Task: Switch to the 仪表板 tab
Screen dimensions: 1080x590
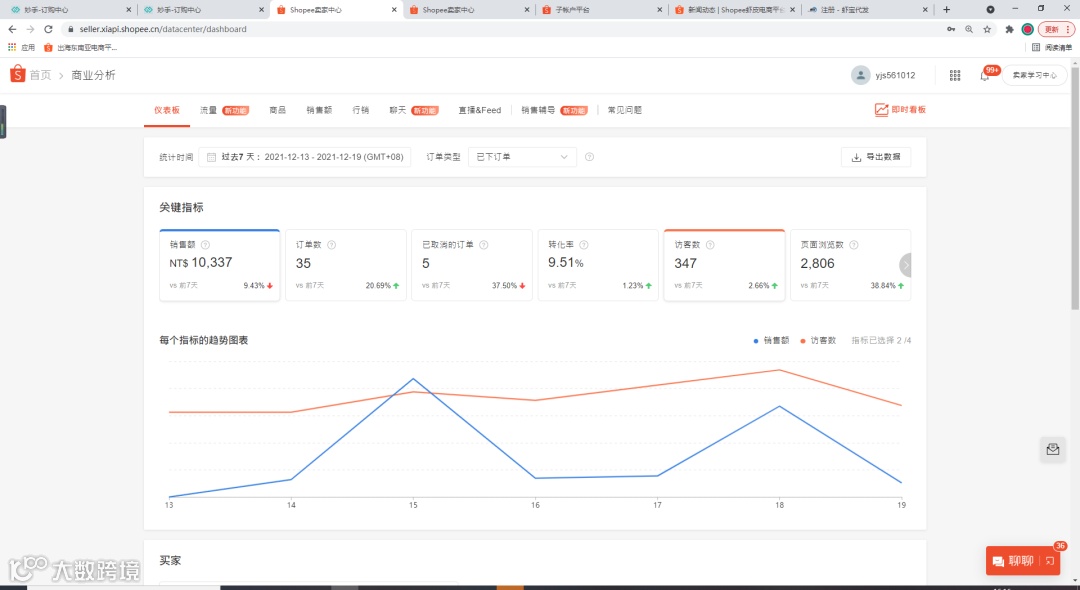Action: [167, 110]
